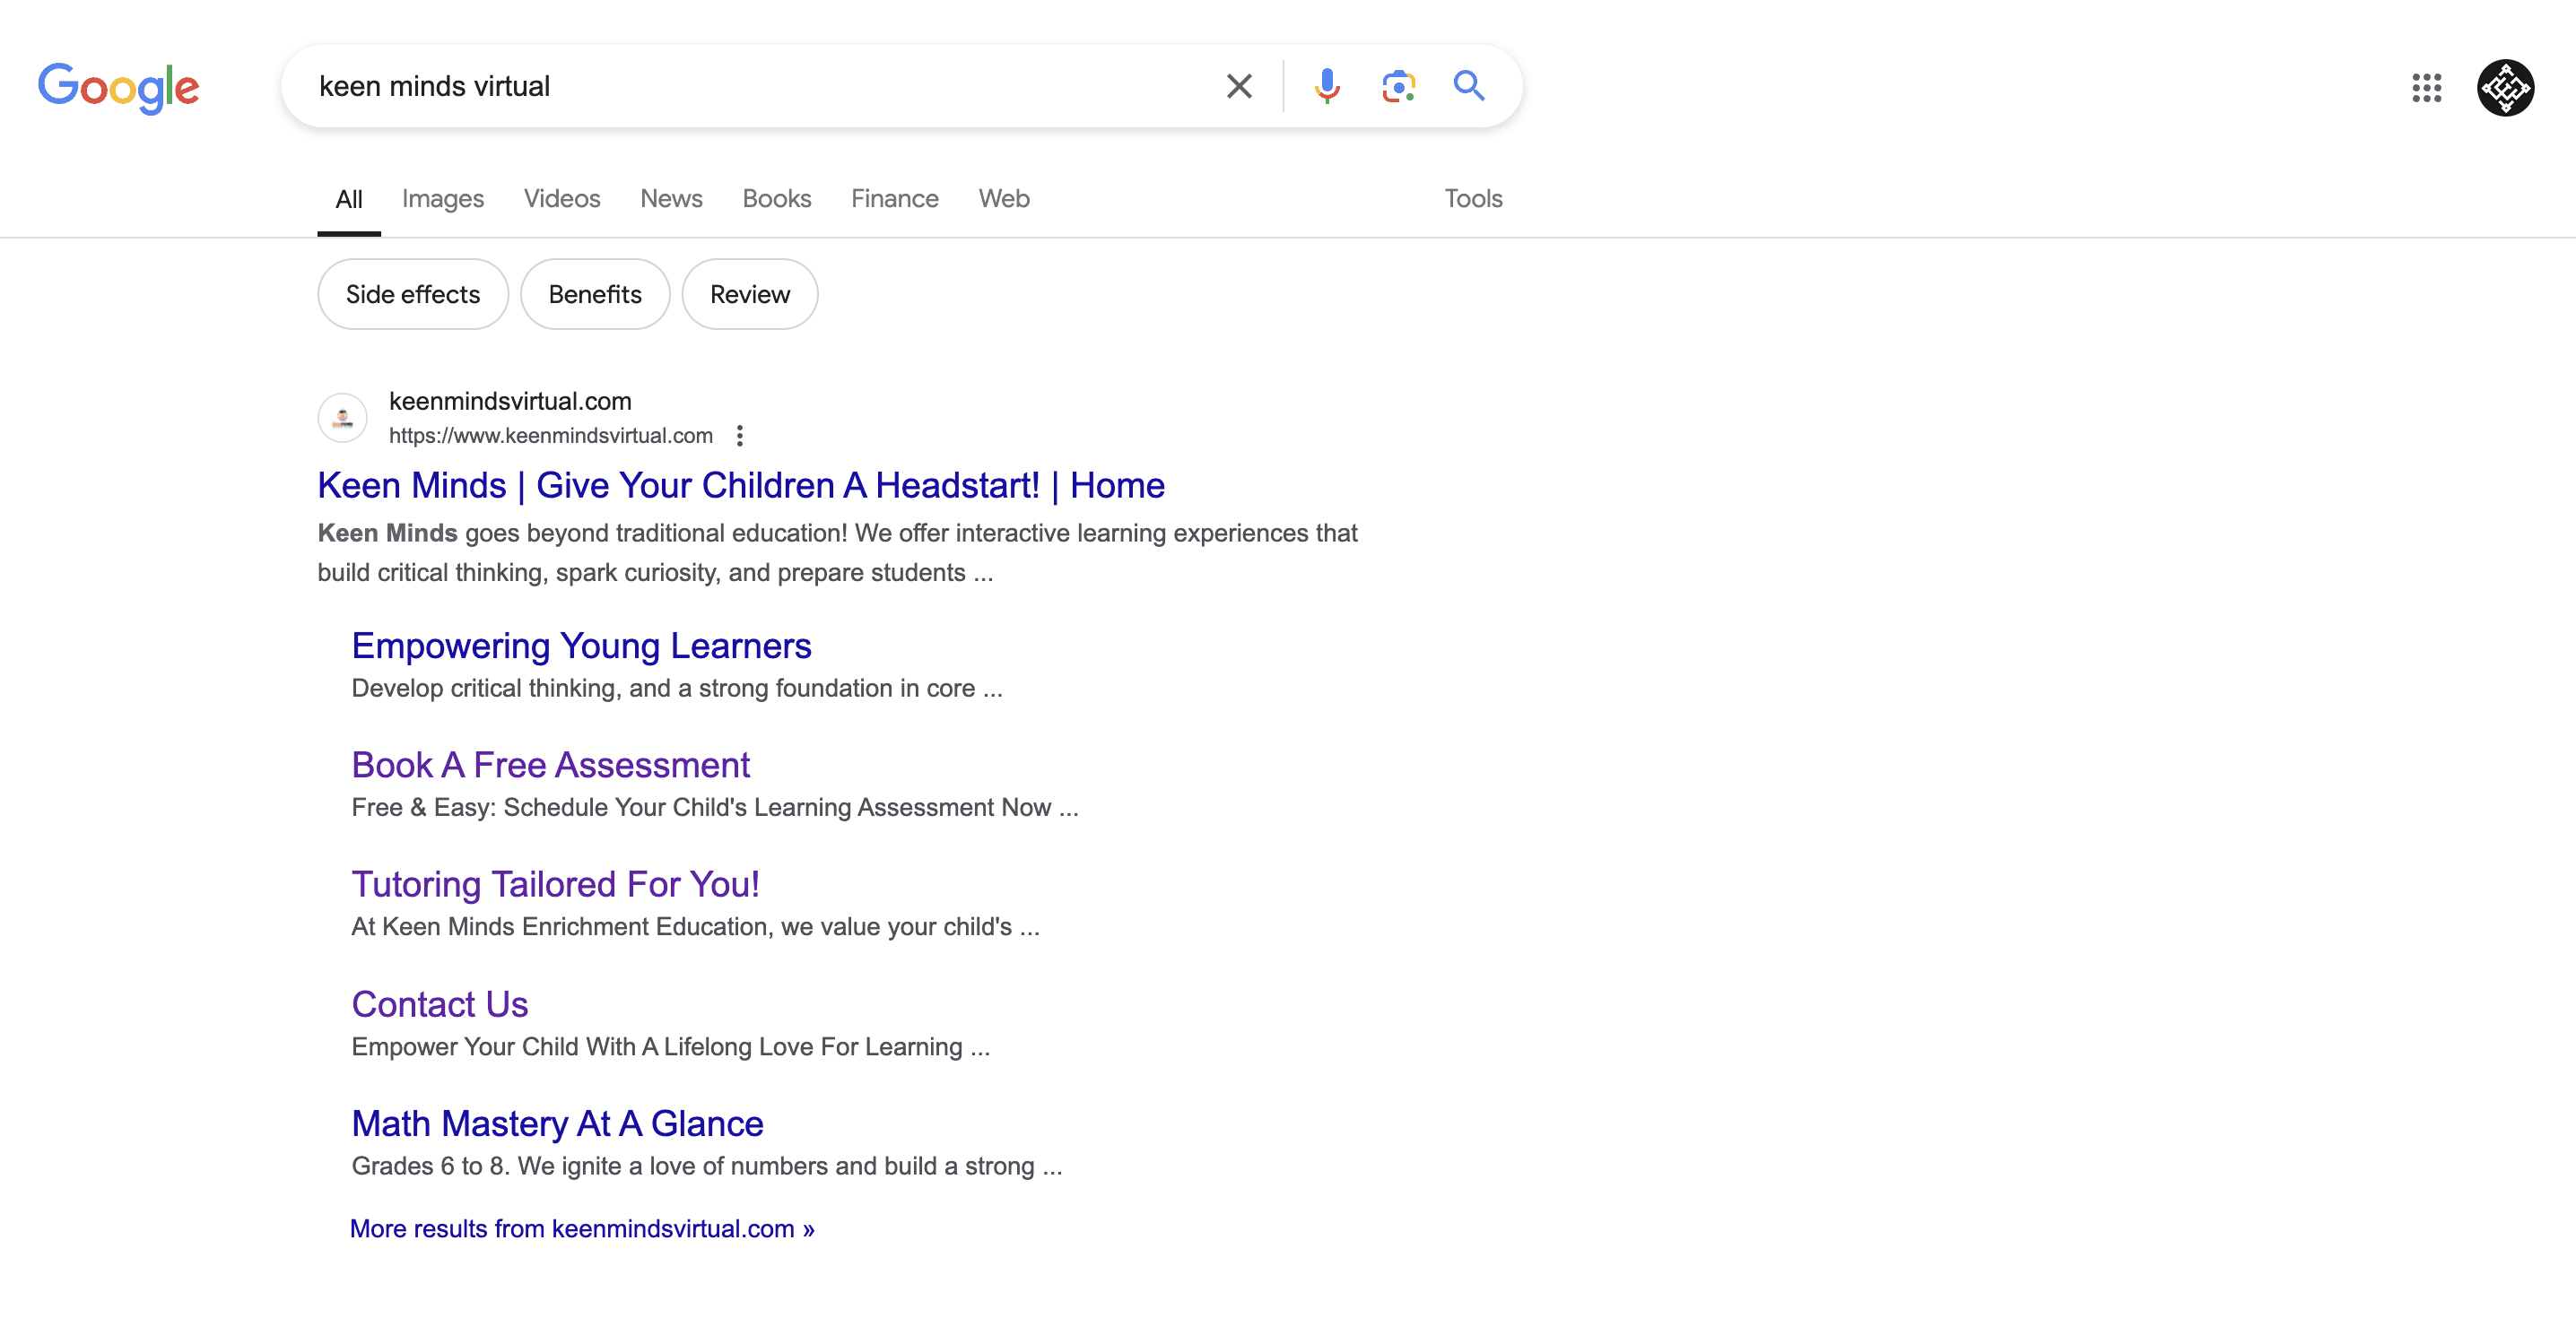The image size is (2576, 1327).
Task: Open the Google account avatar
Action: point(2504,88)
